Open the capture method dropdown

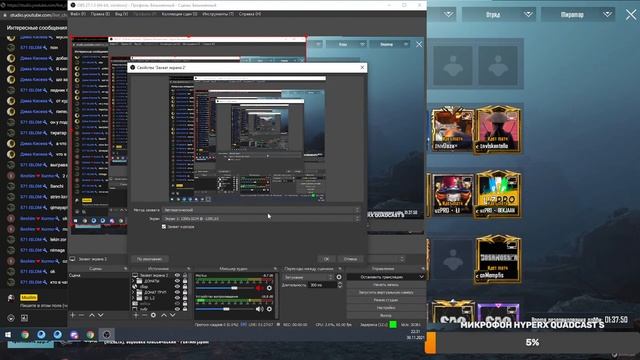click(261, 210)
